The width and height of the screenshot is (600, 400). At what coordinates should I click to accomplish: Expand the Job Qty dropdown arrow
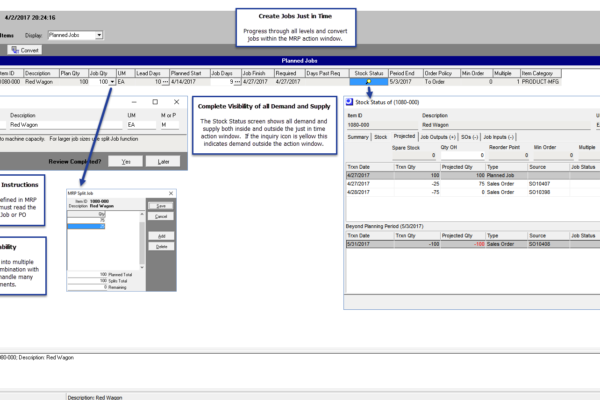tap(112, 82)
